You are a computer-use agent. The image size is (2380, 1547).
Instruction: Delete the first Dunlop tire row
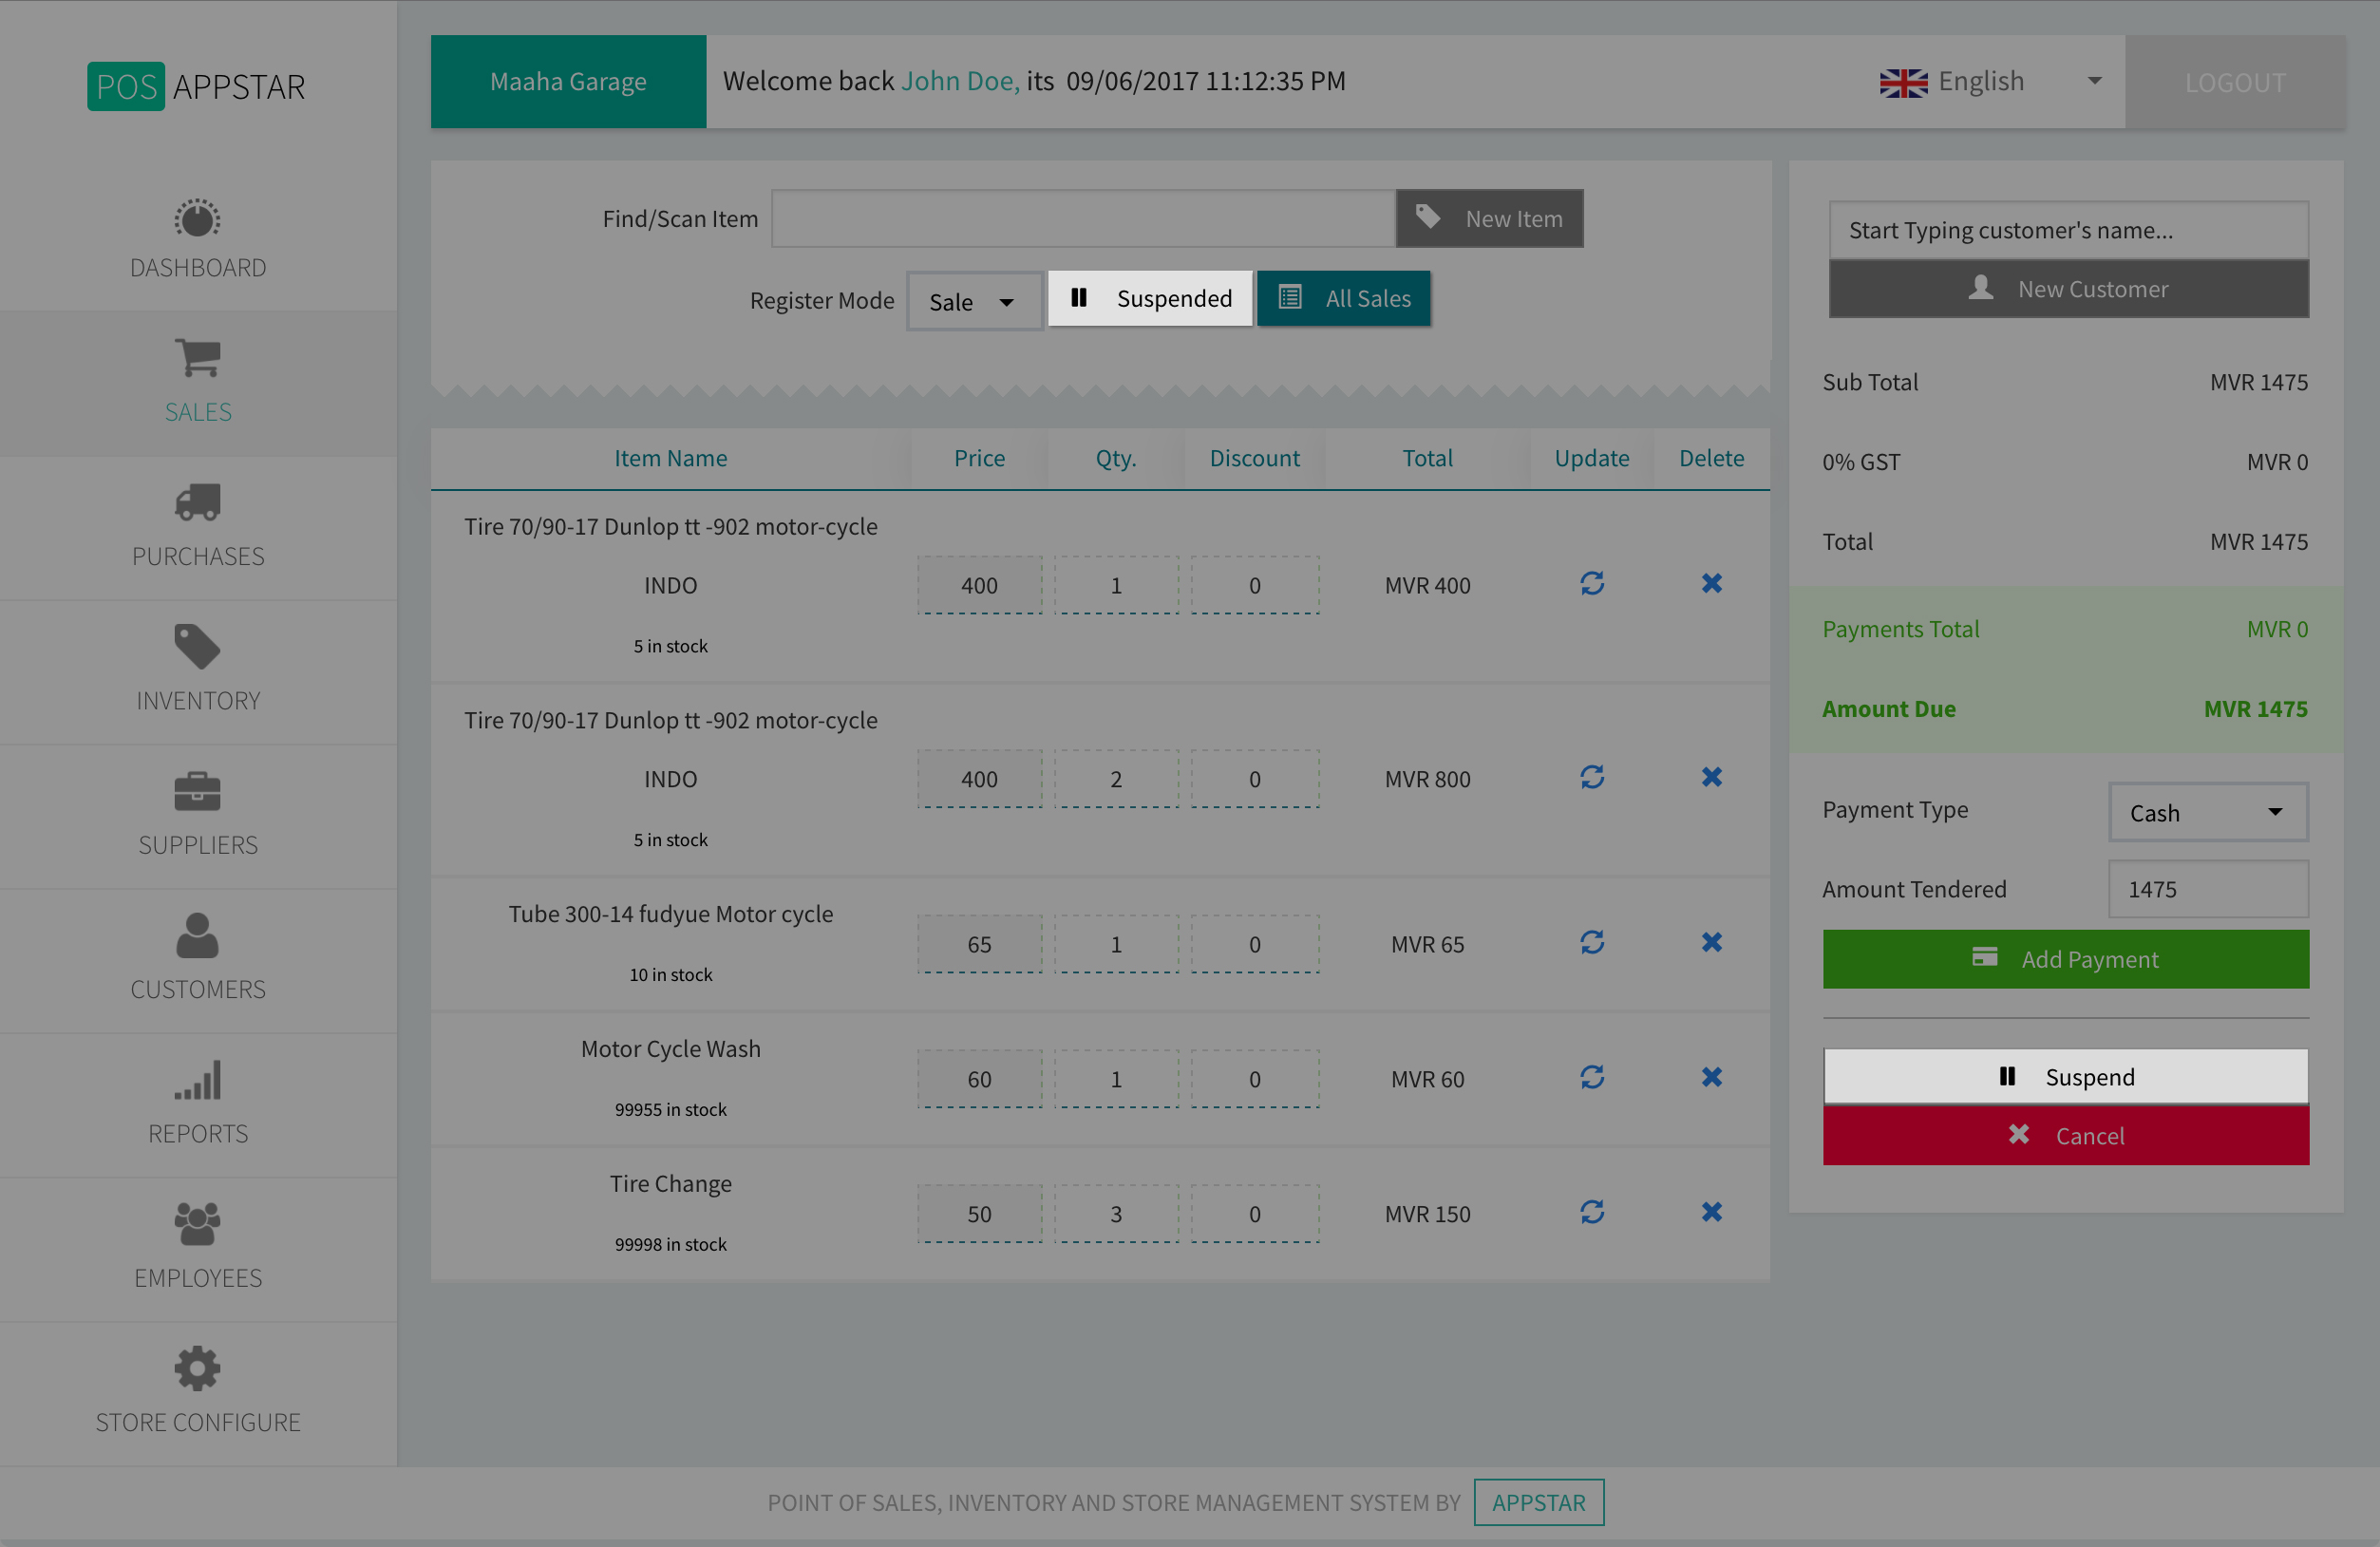pos(1711,583)
